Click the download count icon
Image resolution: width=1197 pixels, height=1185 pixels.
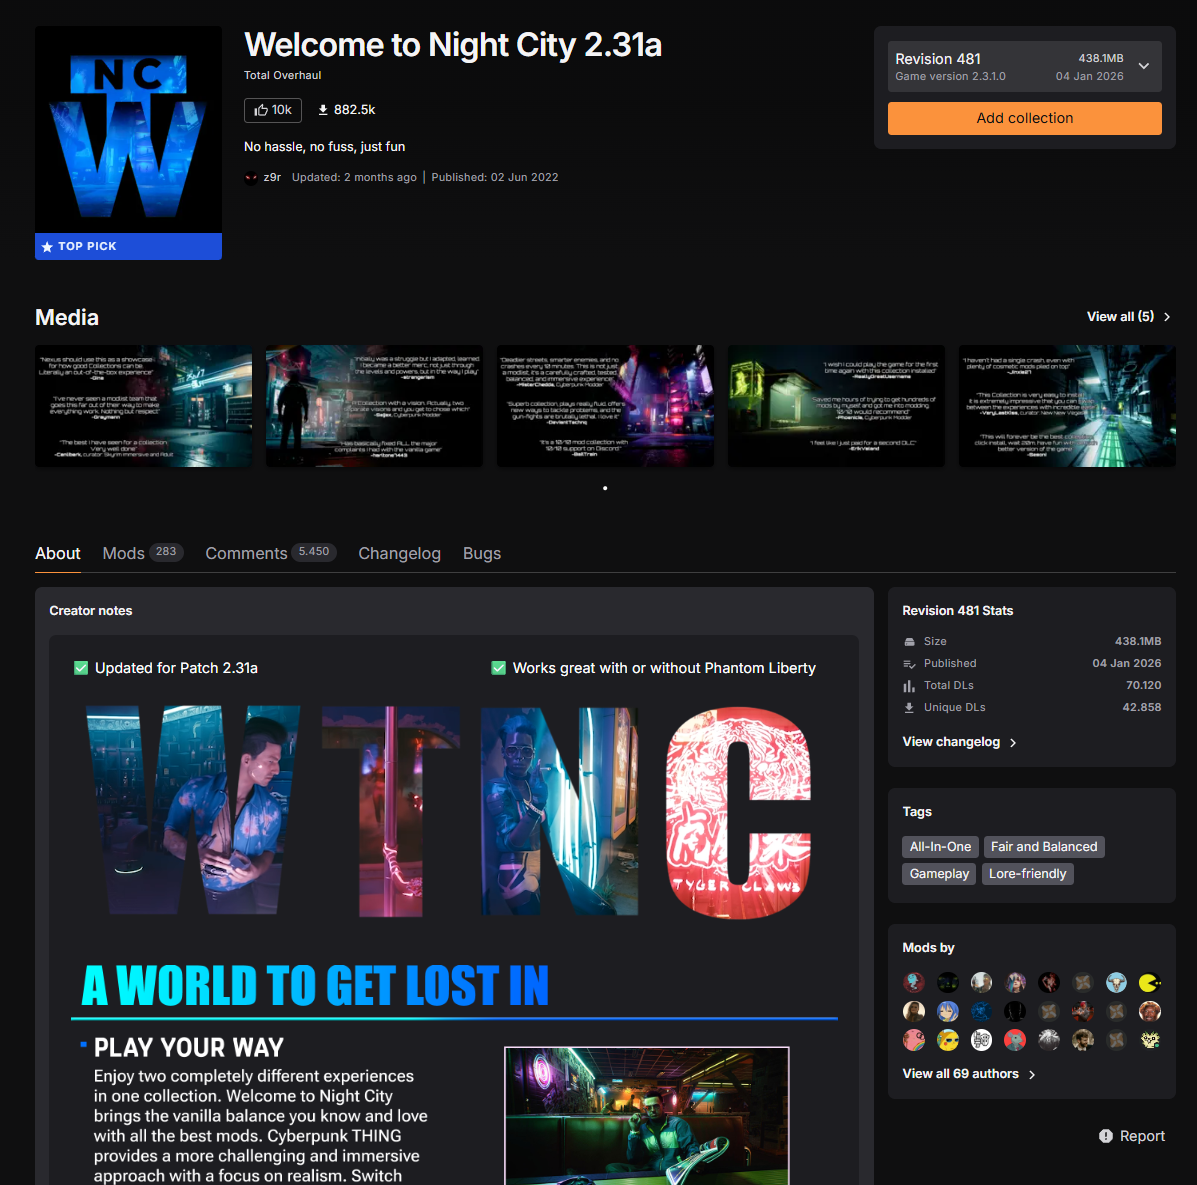[x=323, y=110]
